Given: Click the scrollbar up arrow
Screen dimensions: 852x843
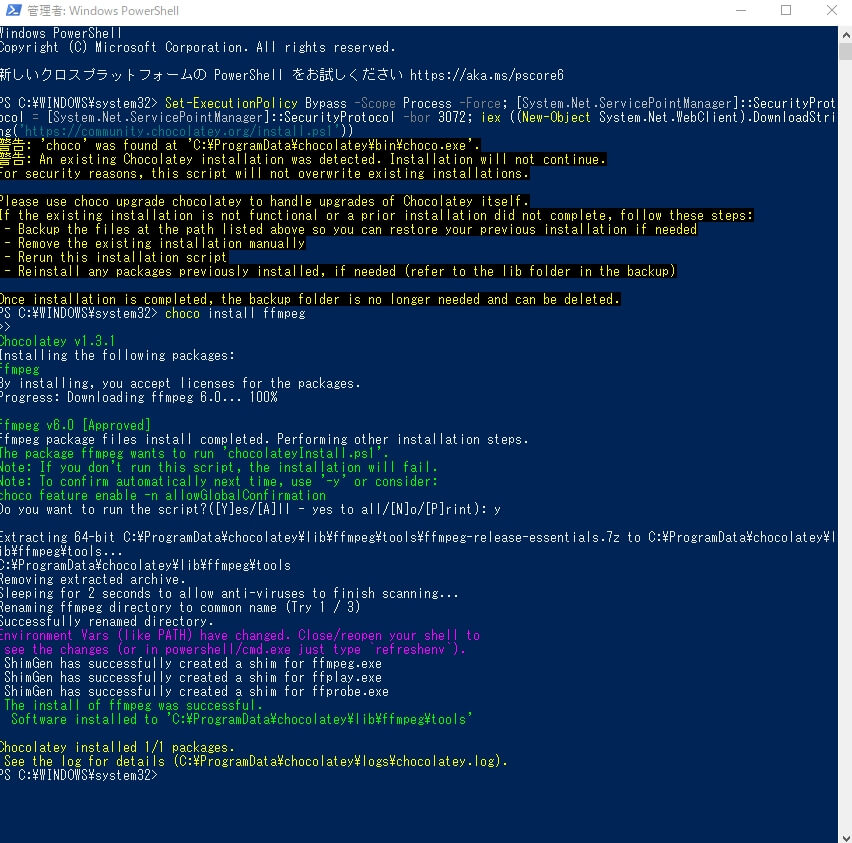Looking at the screenshot, I should [x=845, y=35].
